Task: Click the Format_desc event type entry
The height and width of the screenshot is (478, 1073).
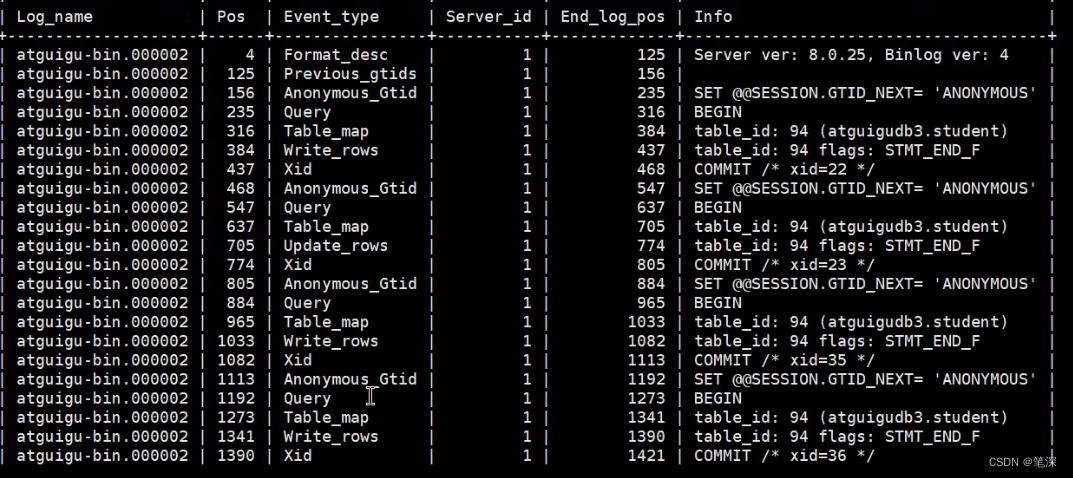Action: coord(335,55)
